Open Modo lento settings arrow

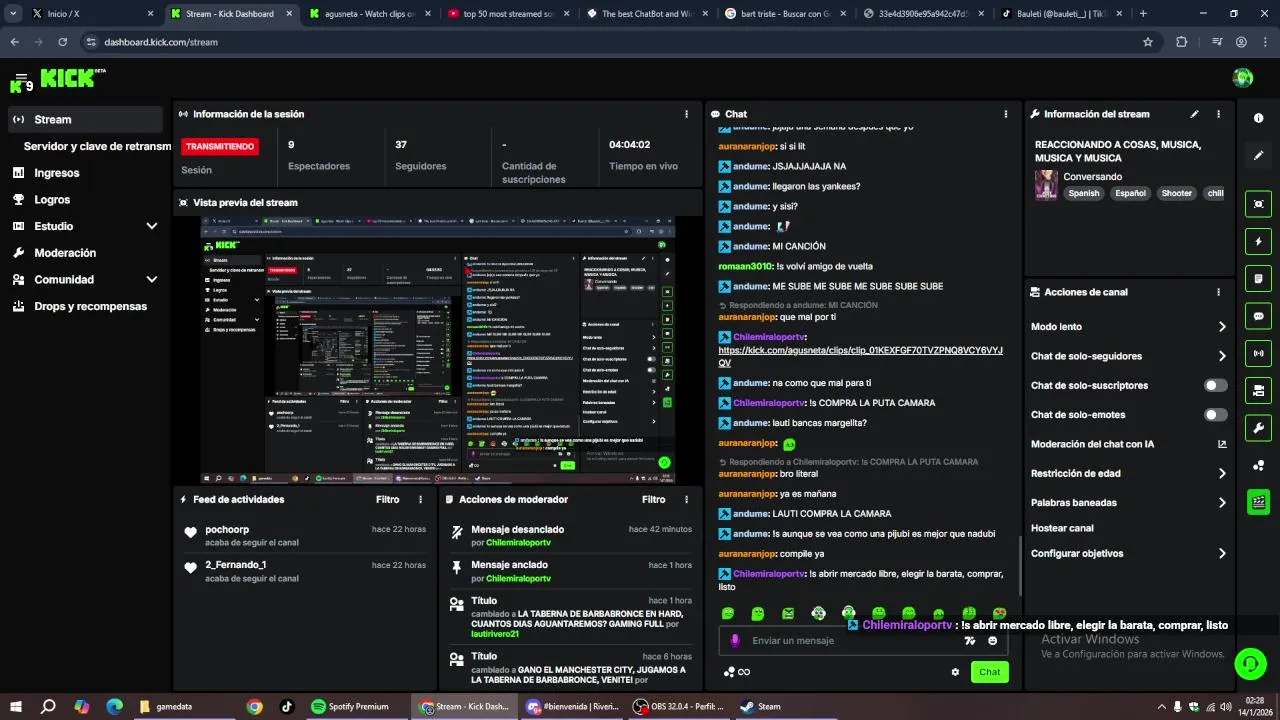click(x=1222, y=326)
